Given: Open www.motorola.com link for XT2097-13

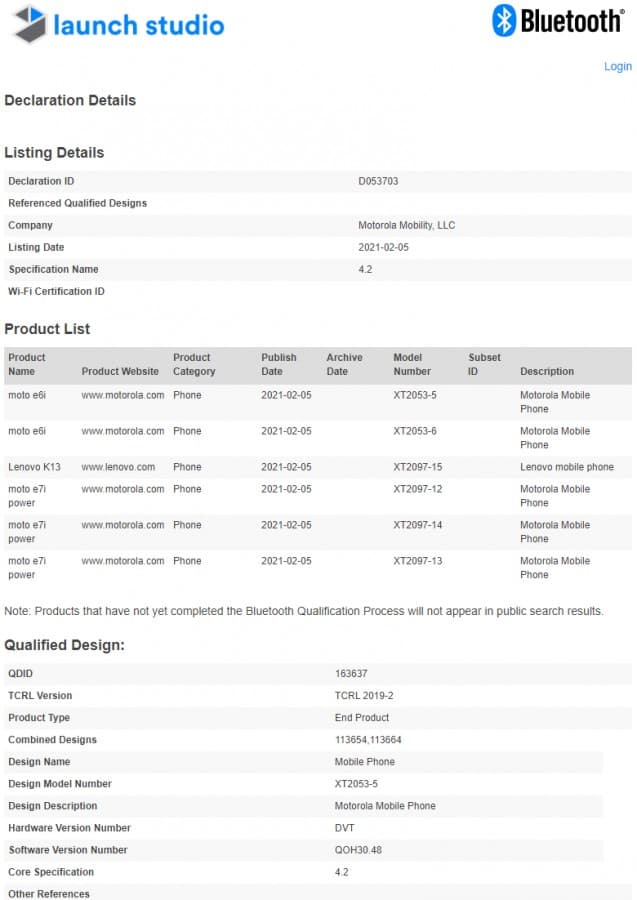Looking at the screenshot, I should click(x=122, y=561).
